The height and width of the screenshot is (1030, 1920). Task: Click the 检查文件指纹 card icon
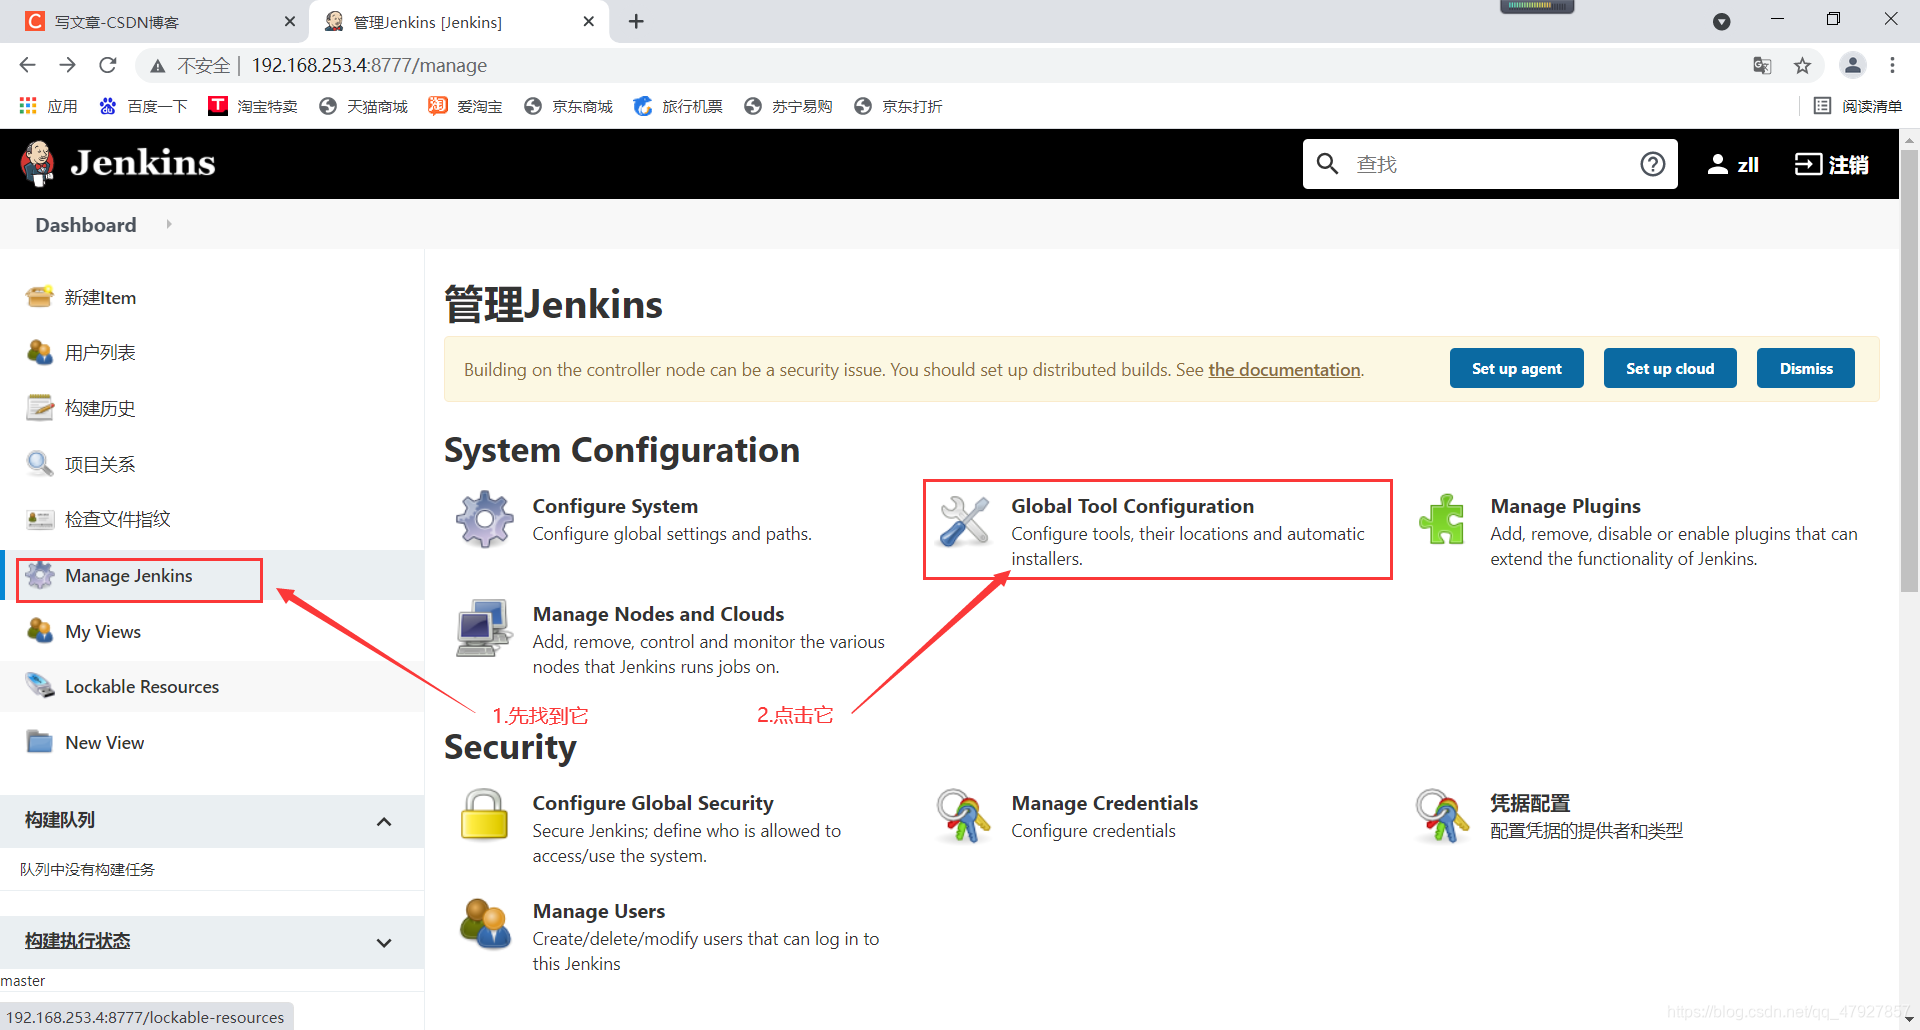40,519
